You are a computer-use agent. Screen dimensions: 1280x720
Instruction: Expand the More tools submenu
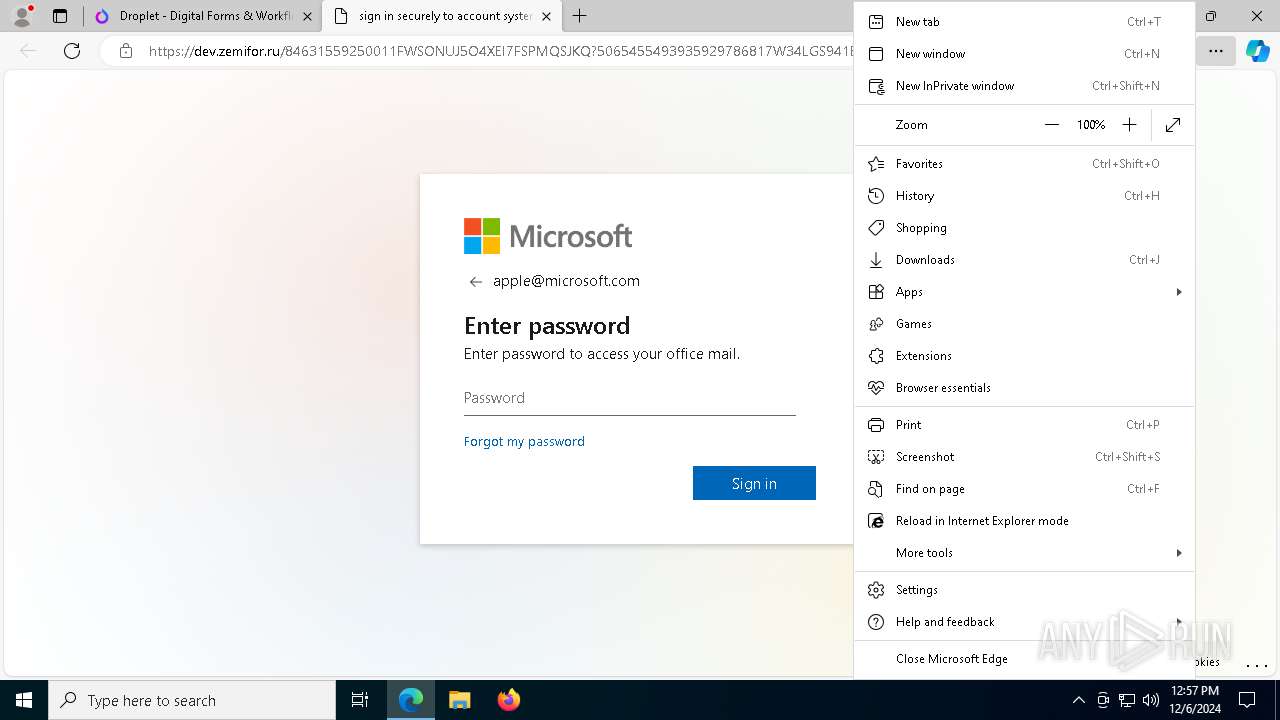(1024, 553)
